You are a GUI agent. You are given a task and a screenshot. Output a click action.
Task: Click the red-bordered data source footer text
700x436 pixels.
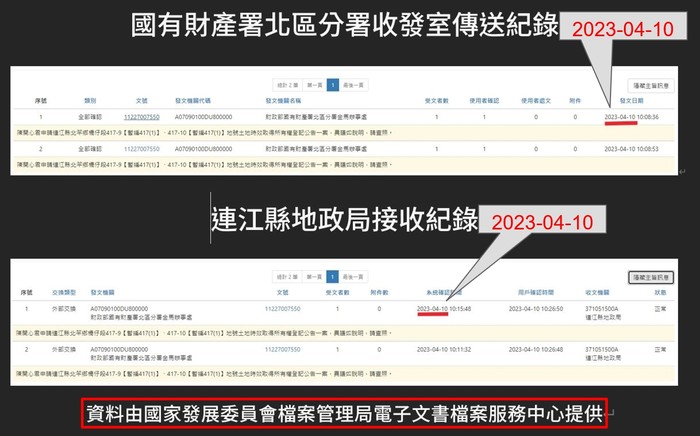click(348, 414)
